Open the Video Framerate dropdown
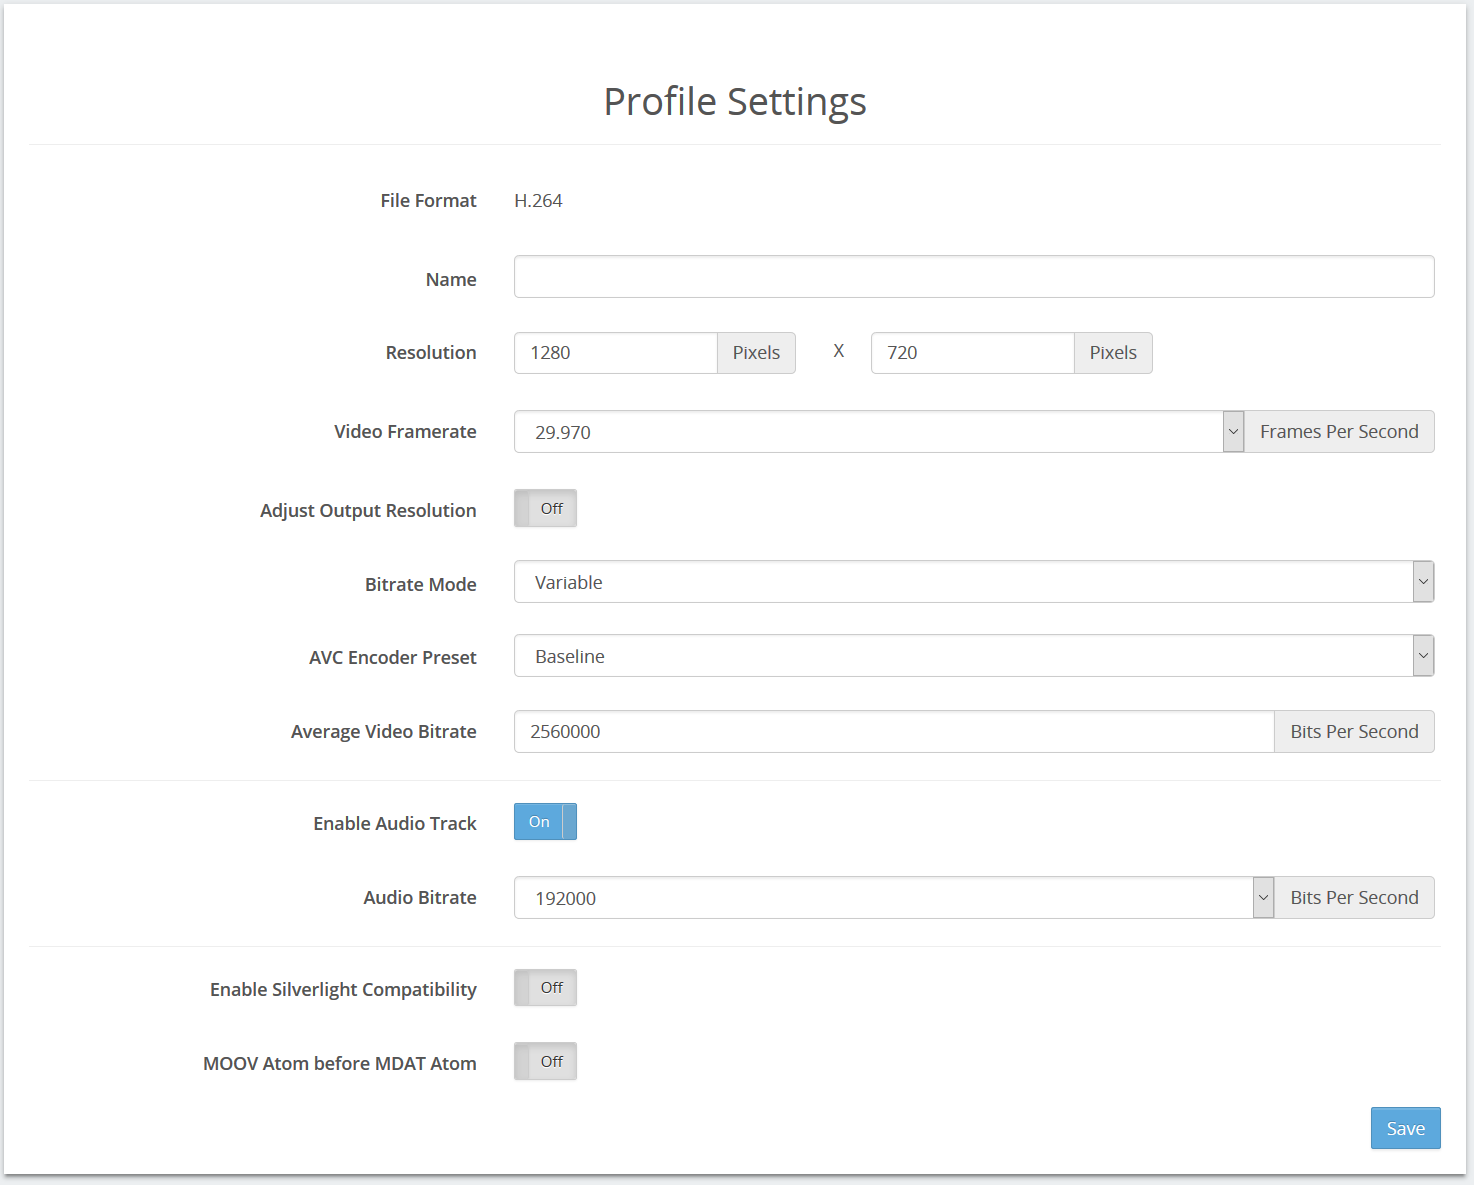This screenshot has width=1474, height=1185. click(x=879, y=432)
